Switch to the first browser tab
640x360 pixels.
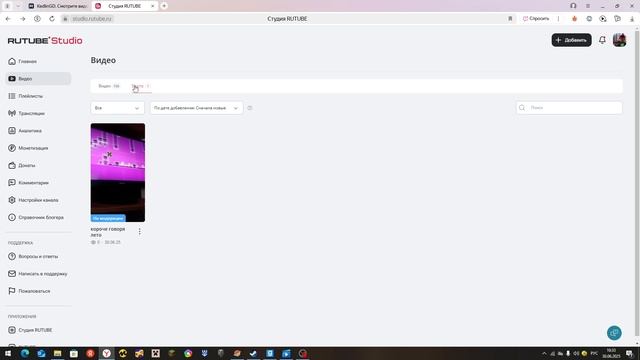[x=58, y=6]
